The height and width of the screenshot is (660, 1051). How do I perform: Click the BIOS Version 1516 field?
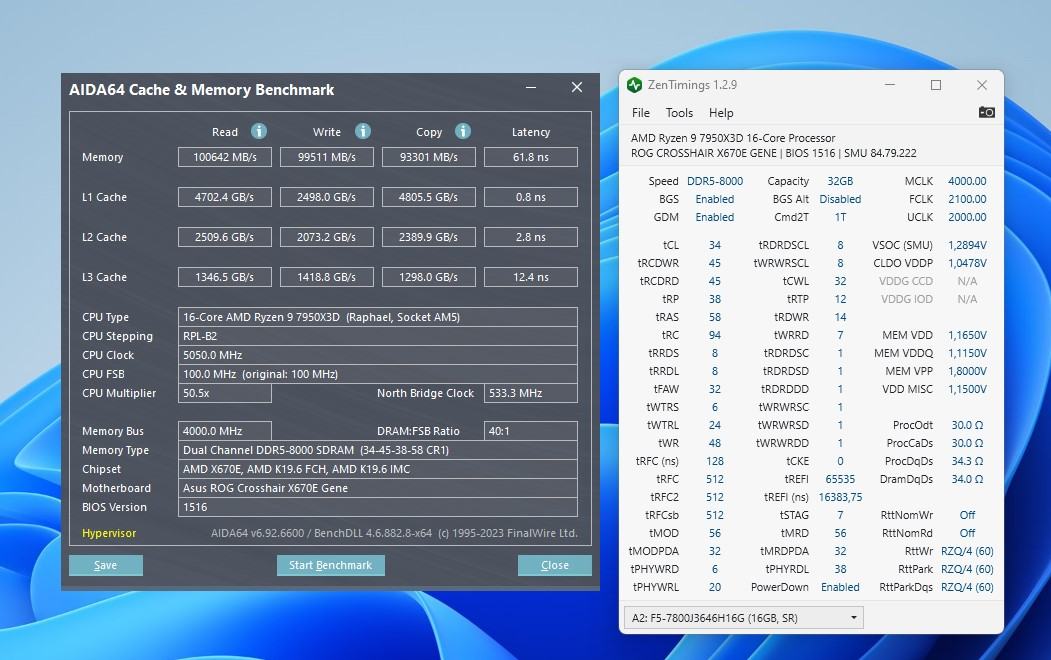(x=378, y=507)
